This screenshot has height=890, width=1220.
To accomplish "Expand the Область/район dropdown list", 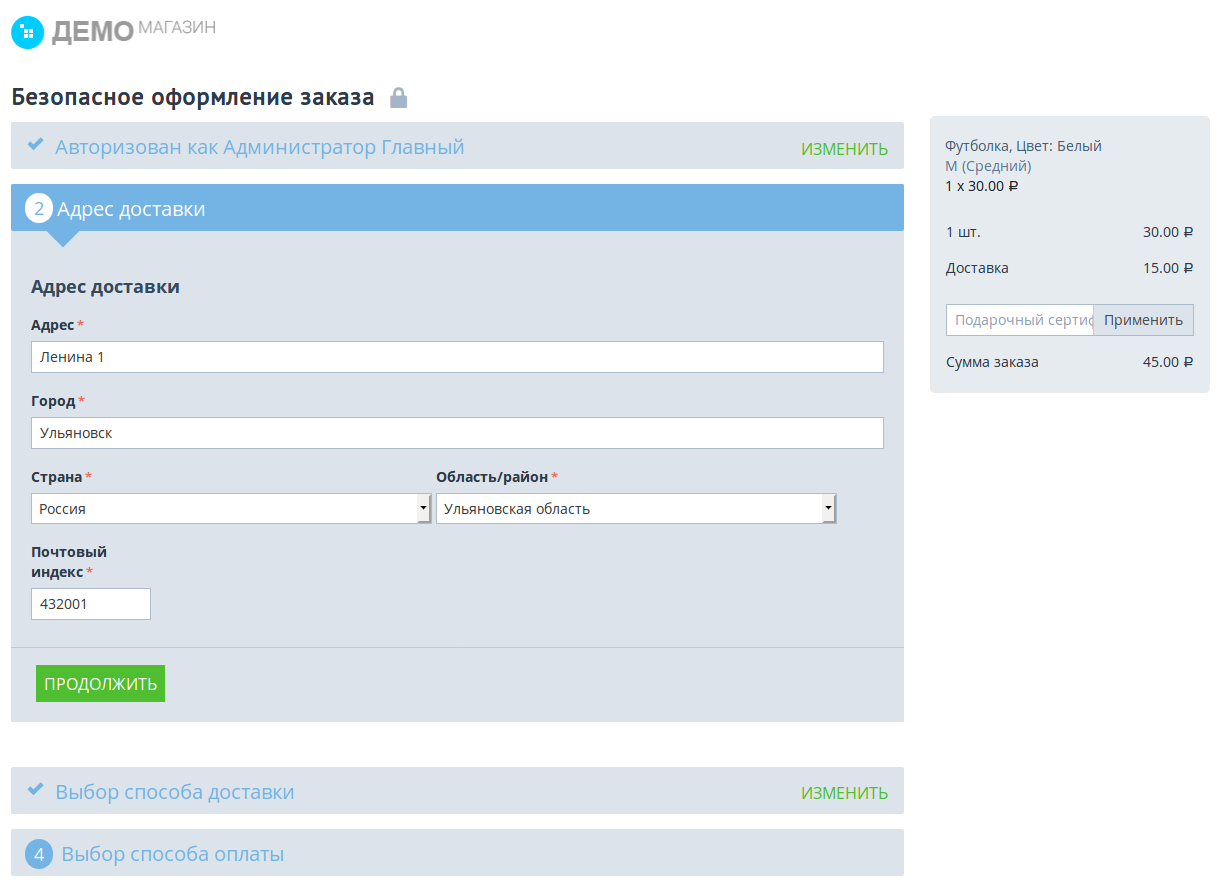I will [x=635, y=509].
